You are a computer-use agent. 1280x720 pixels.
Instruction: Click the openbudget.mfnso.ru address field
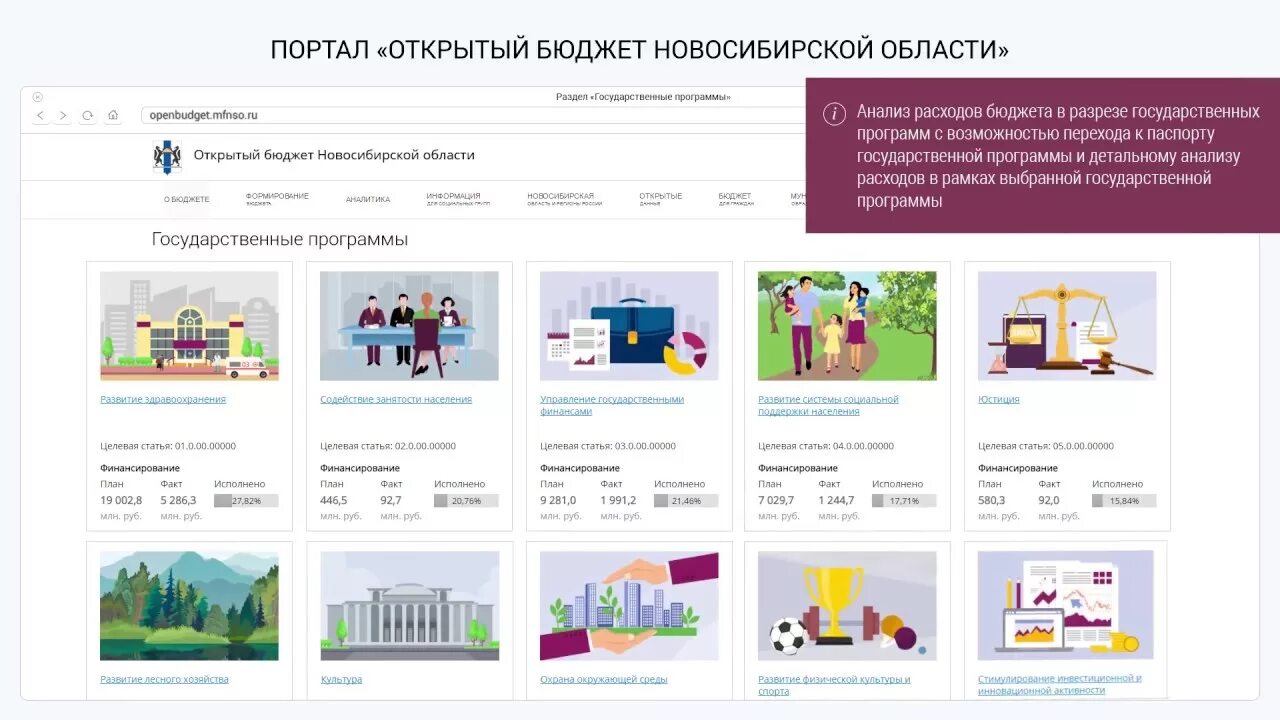click(x=473, y=115)
